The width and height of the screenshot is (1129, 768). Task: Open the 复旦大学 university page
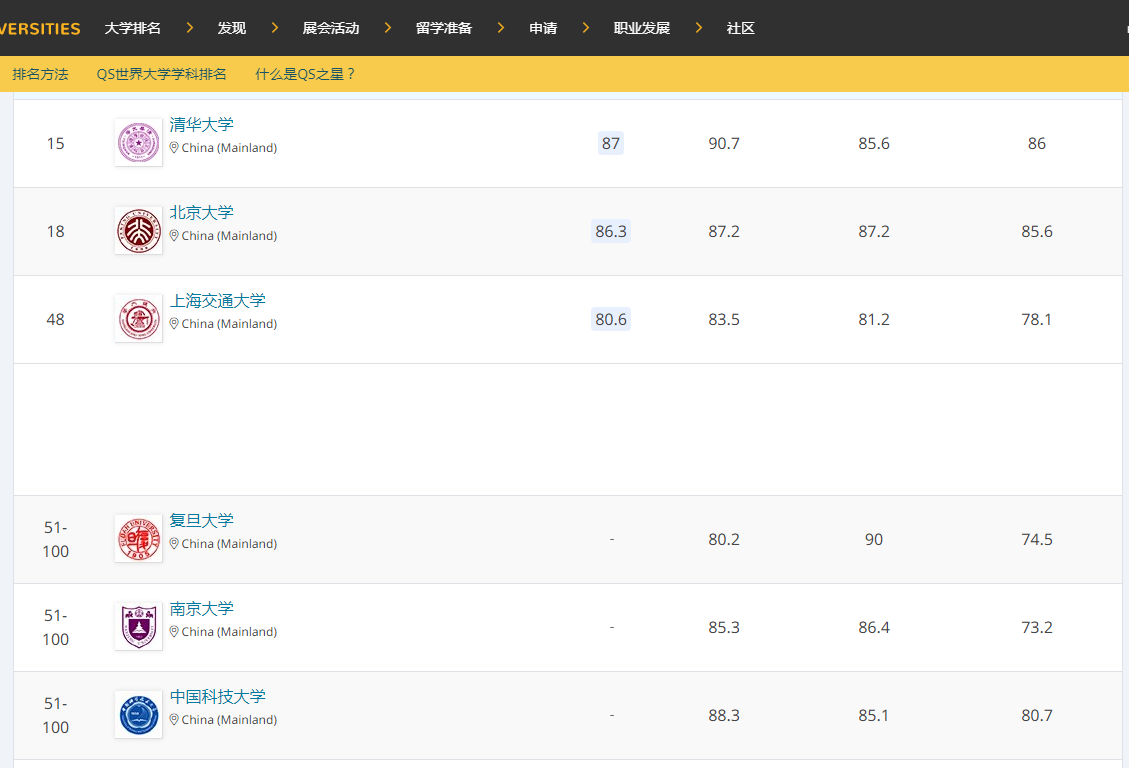click(202, 520)
